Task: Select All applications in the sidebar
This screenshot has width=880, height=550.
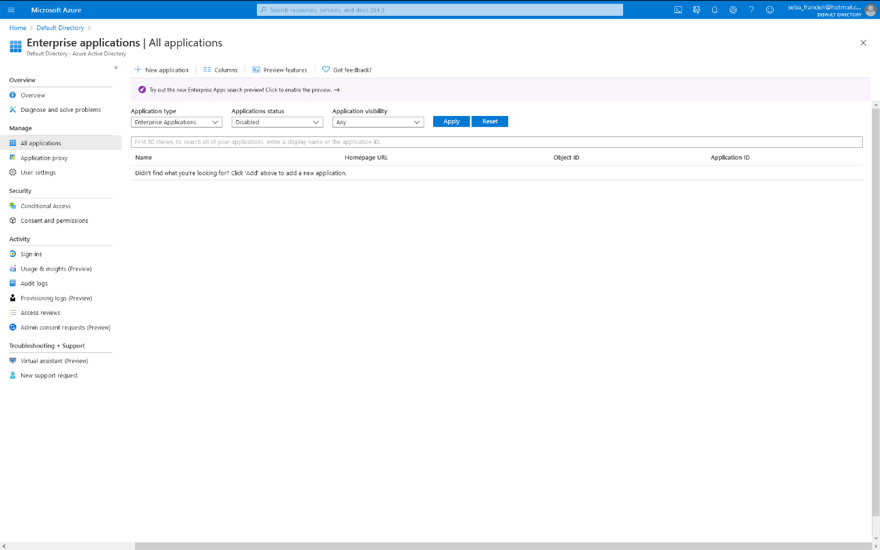Action: click(61, 143)
